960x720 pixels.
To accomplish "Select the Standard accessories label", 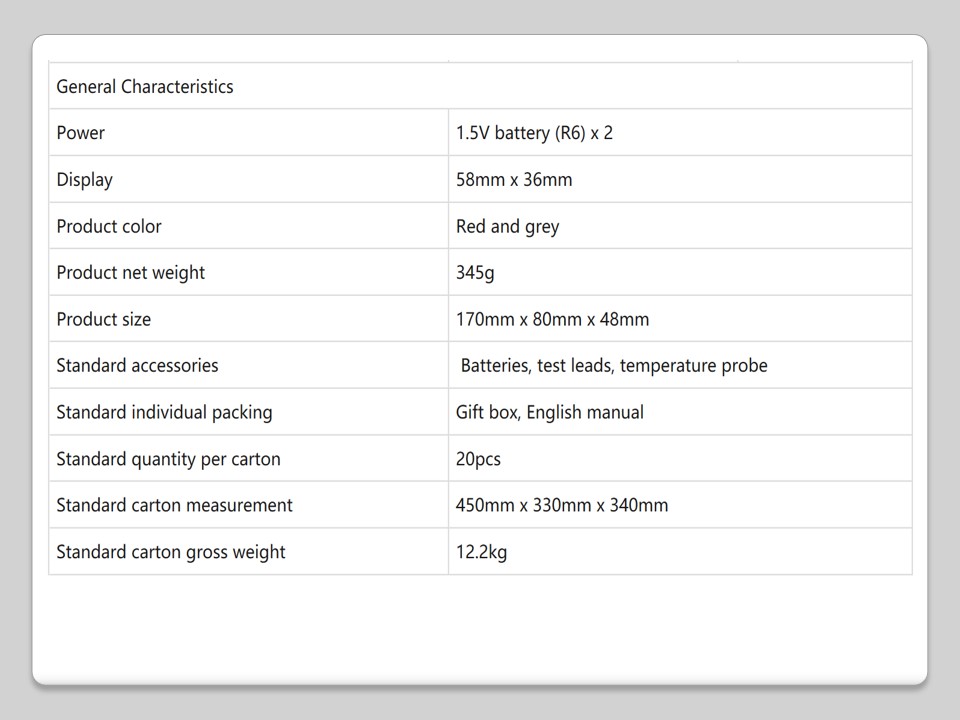I will pyautogui.click(x=137, y=366).
